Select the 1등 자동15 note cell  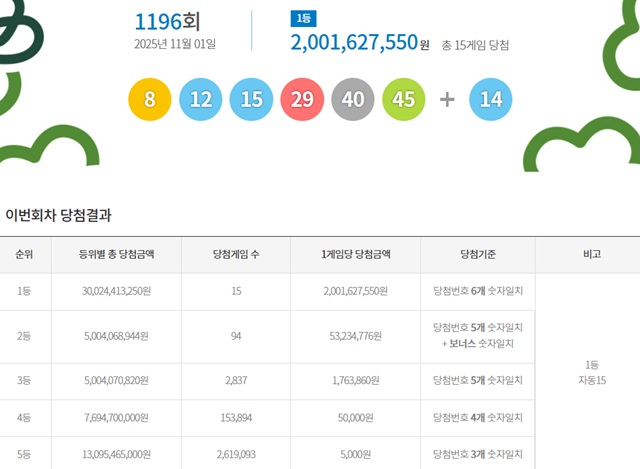pos(591,372)
